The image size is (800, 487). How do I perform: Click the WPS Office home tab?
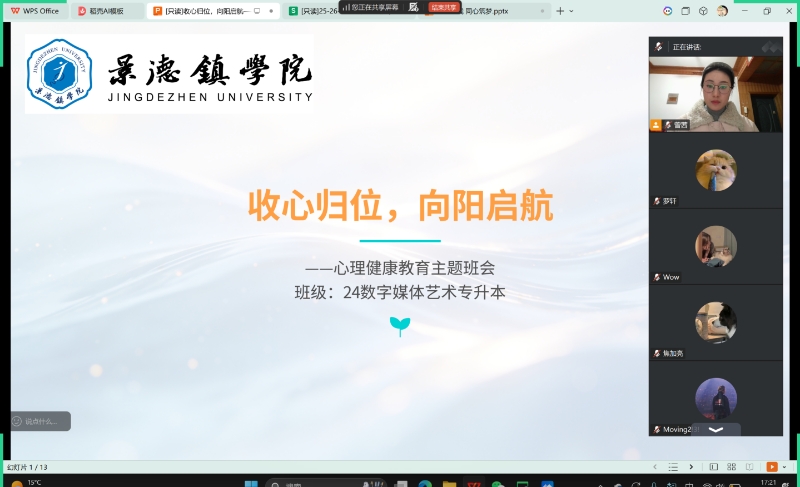(x=36, y=11)
